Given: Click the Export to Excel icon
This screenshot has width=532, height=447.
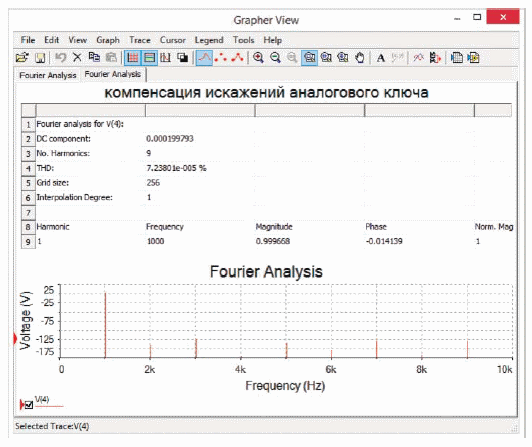Looking at the screenshot, I should point(457,57).
